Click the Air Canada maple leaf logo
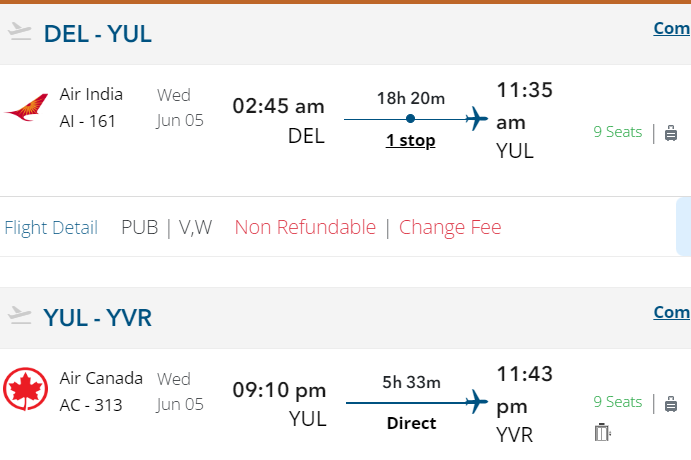Image resolution: width=691 pixels, height=460 pixels. pos(26,390)
